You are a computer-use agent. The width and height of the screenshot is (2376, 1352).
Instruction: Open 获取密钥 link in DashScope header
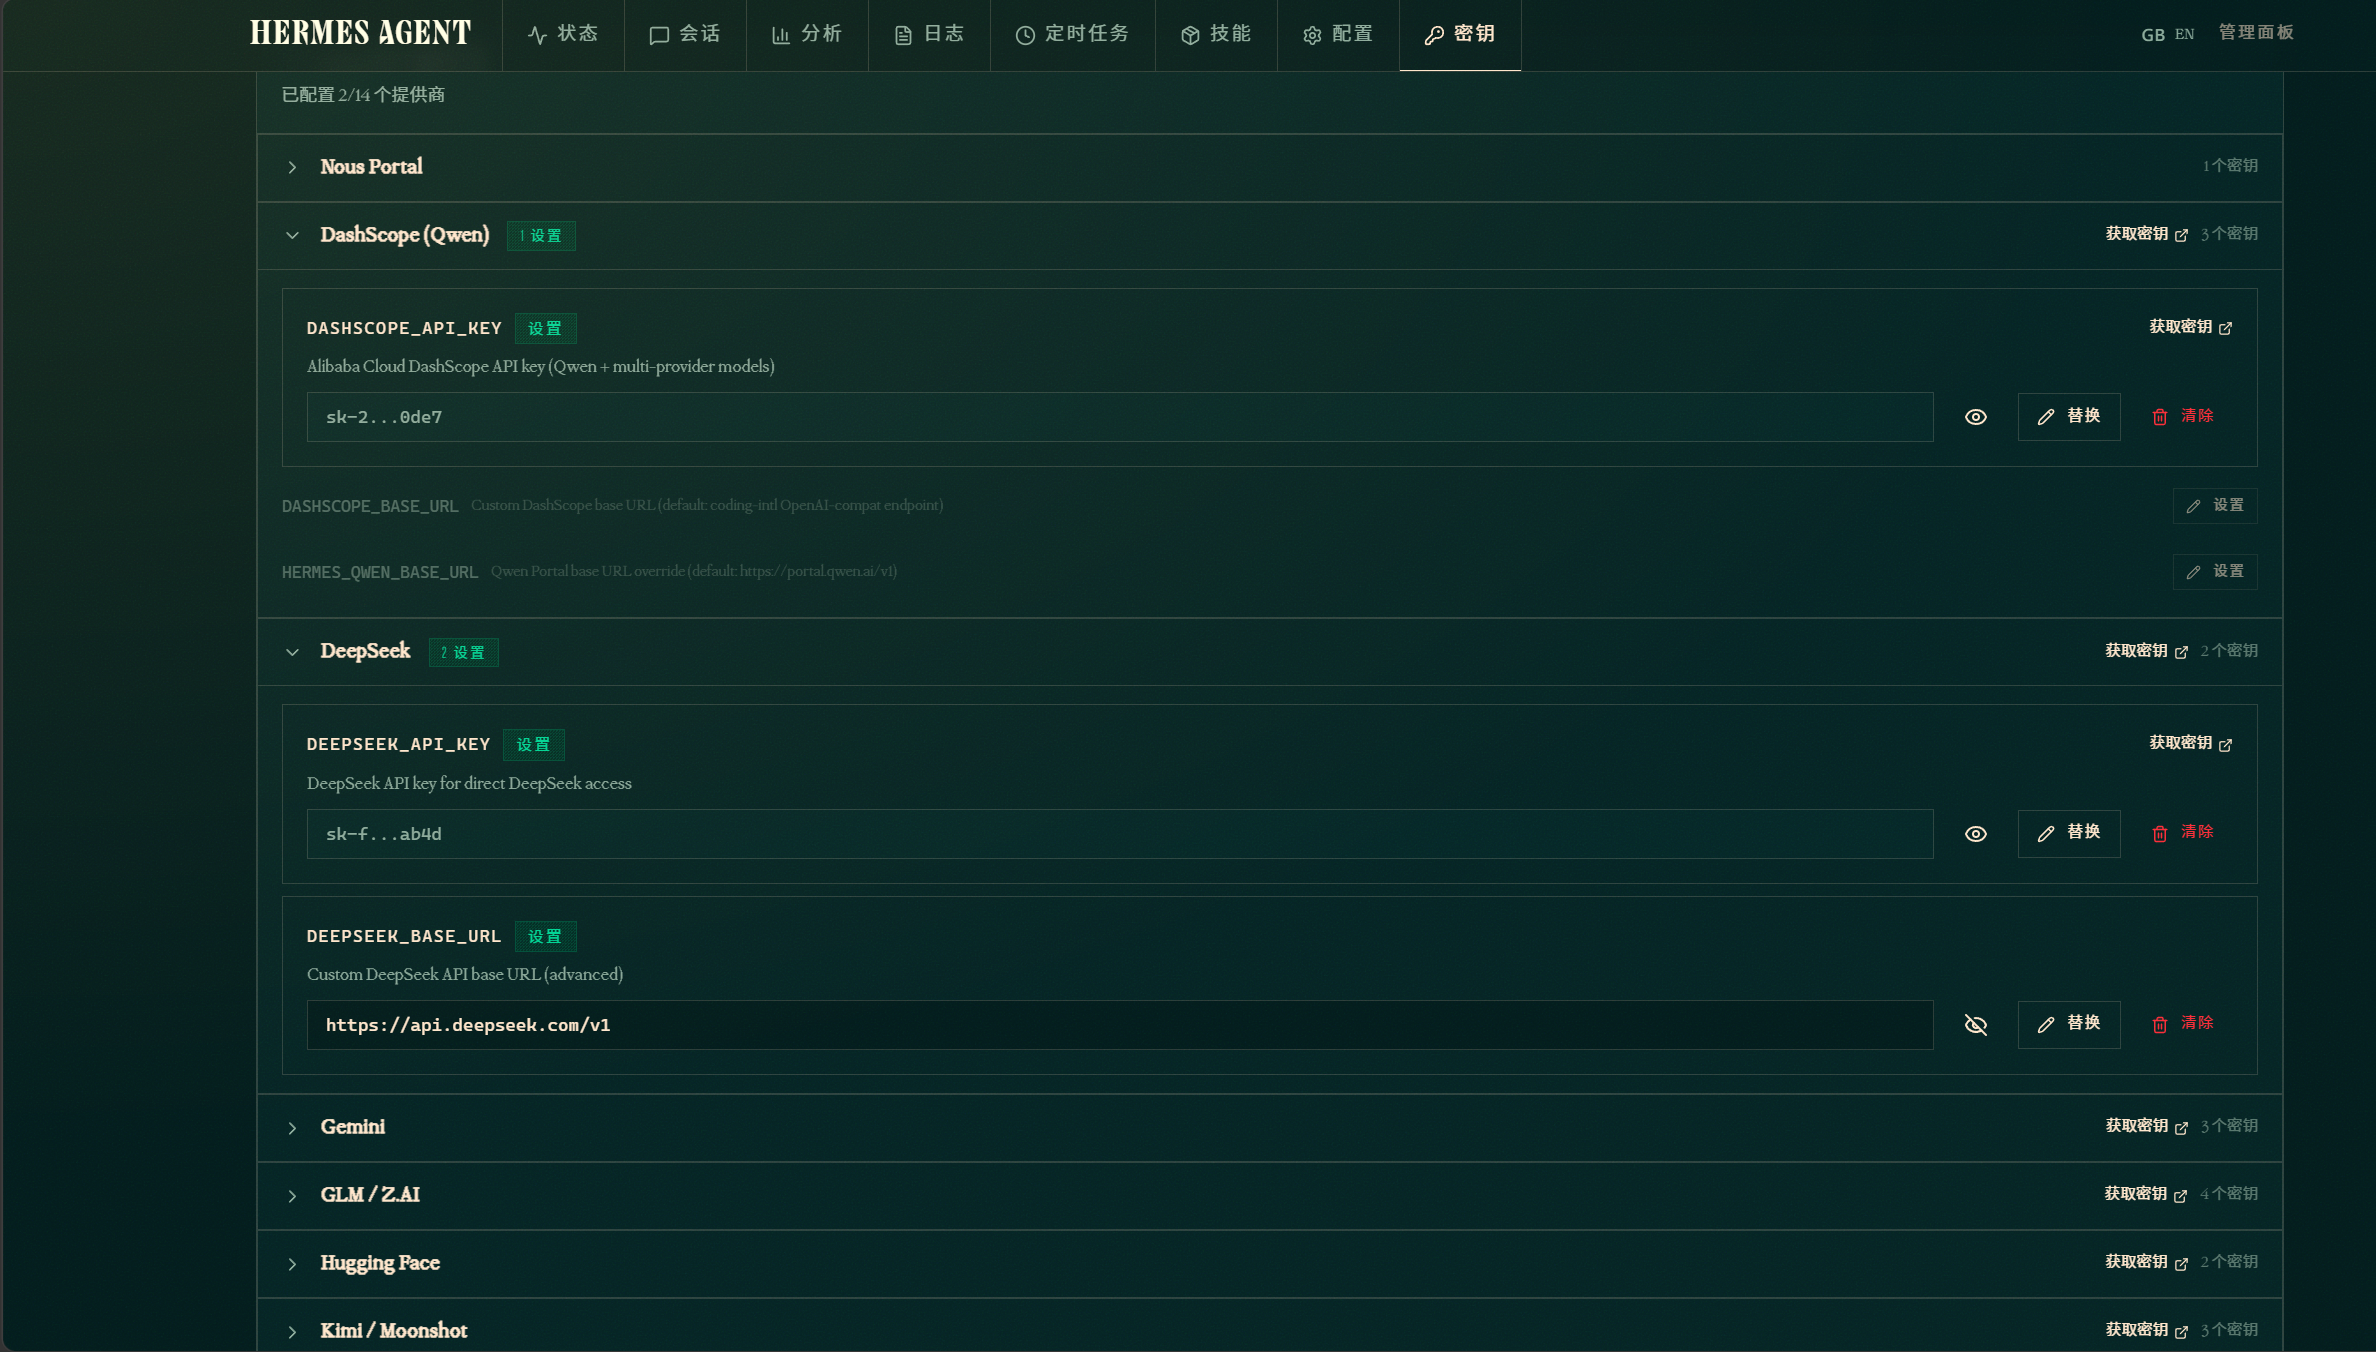[2146, 234]
